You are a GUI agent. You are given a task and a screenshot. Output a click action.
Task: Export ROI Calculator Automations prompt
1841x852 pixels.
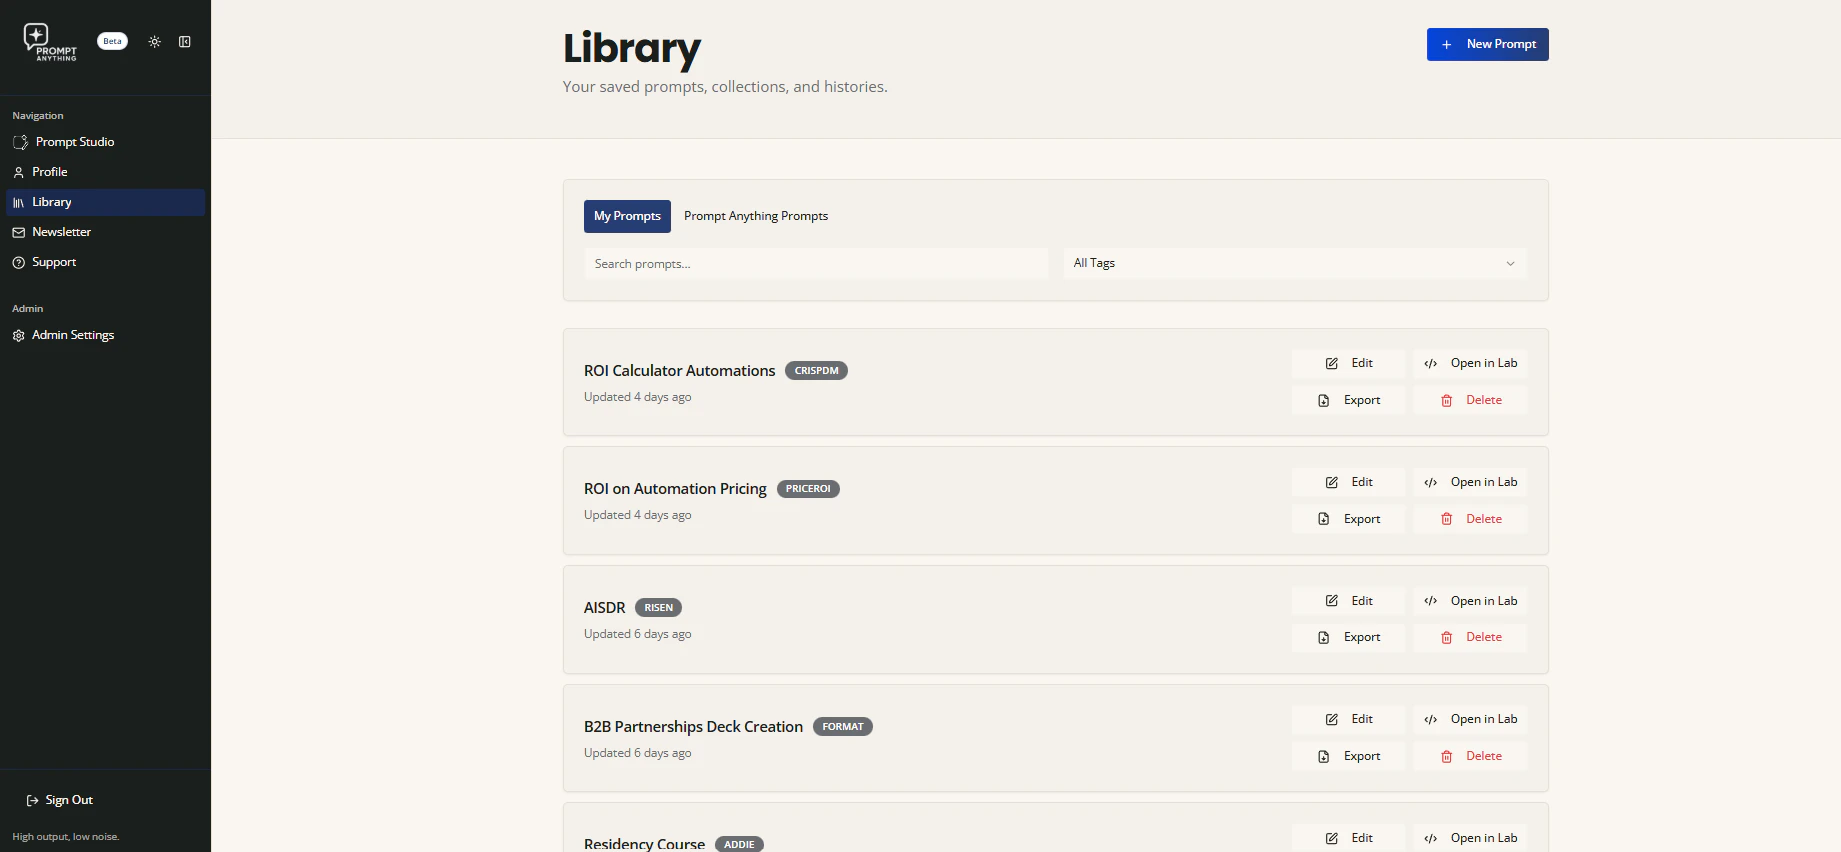[x=1348, y=400]
